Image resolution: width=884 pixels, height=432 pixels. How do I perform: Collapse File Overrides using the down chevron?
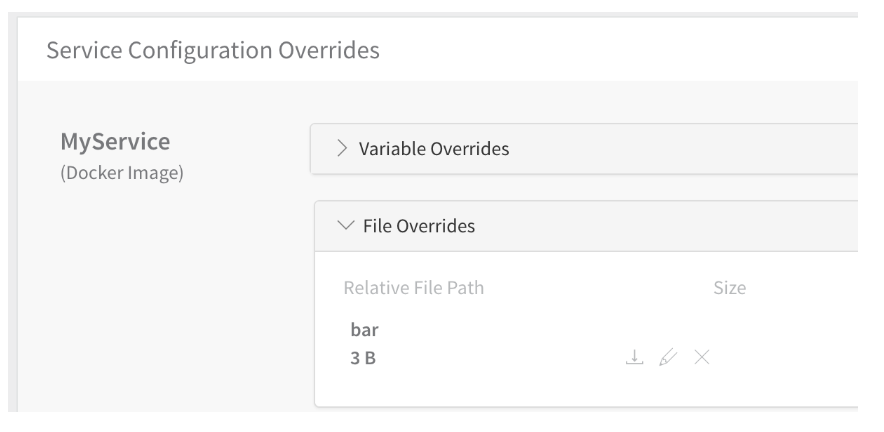tap(346, 225)
